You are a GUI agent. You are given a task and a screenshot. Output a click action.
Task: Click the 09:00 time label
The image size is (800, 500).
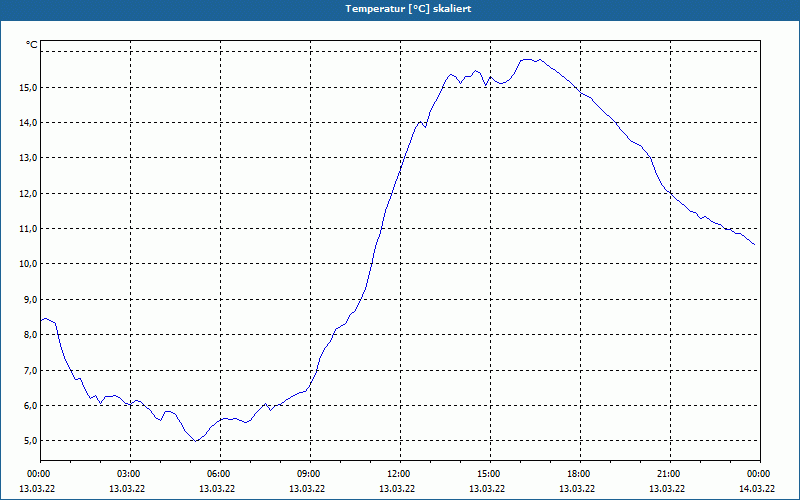pos(310,474)
